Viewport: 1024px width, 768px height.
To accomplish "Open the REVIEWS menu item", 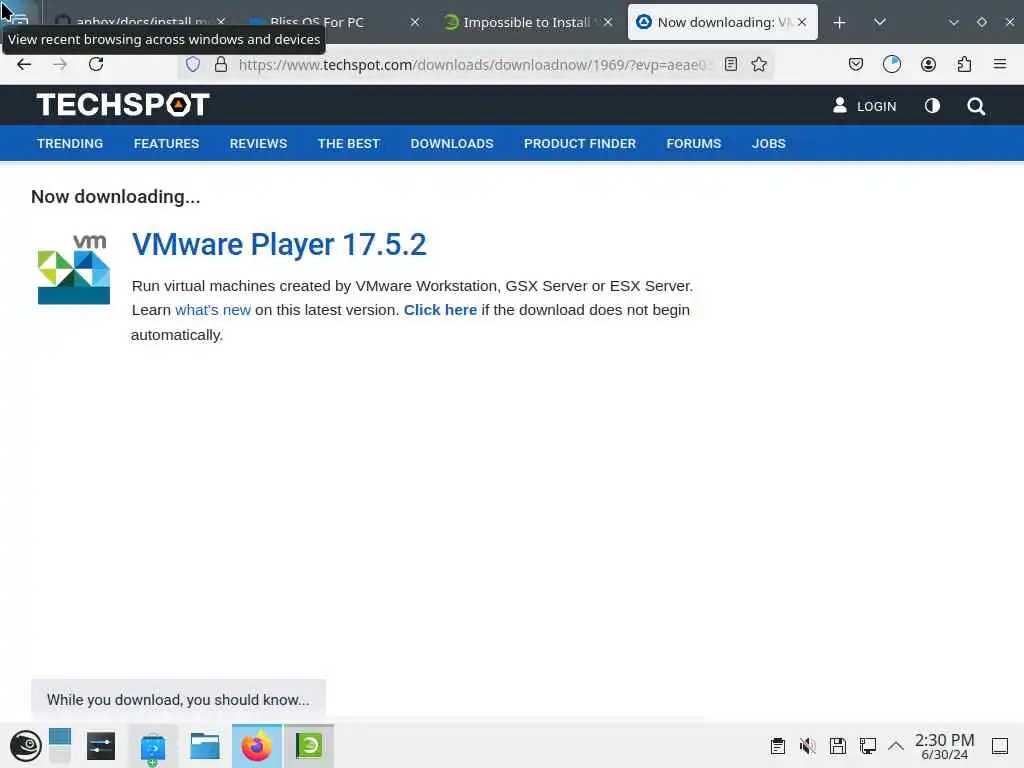I will point(258,143).
